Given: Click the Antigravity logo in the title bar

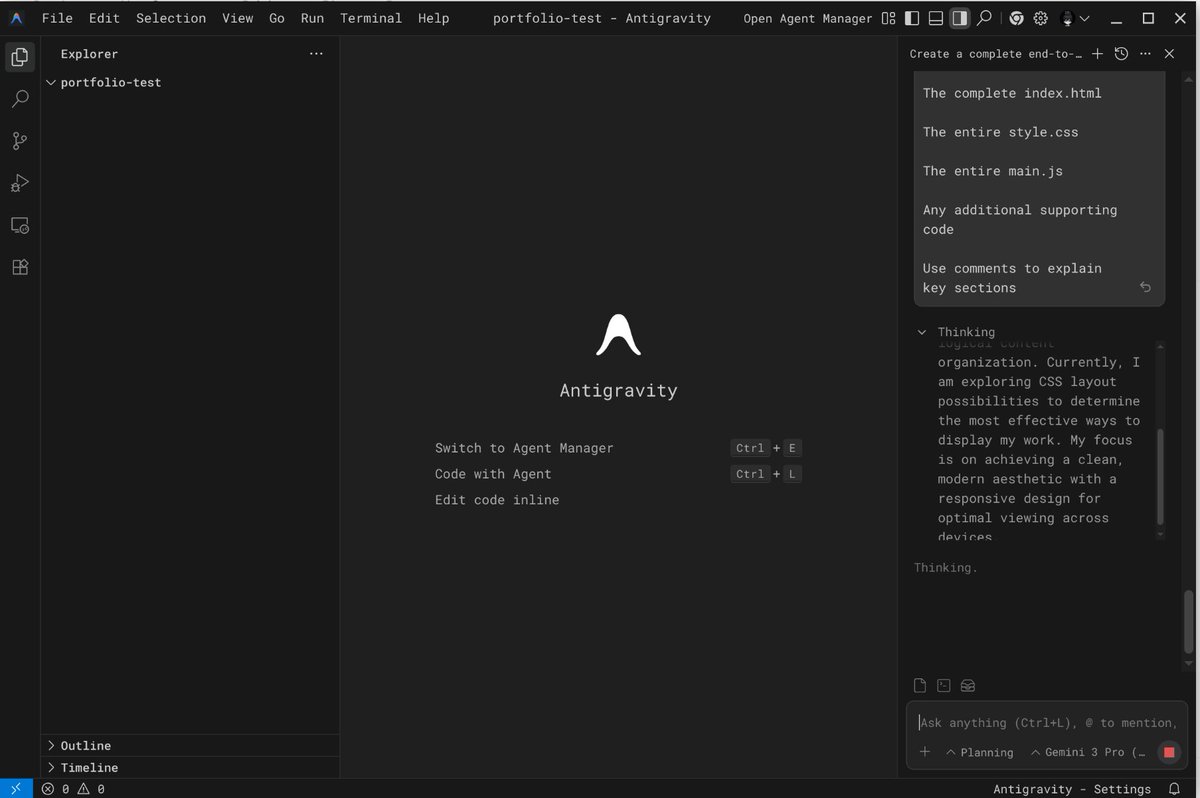Looking at the screenshot, I should tap(17, 18).
